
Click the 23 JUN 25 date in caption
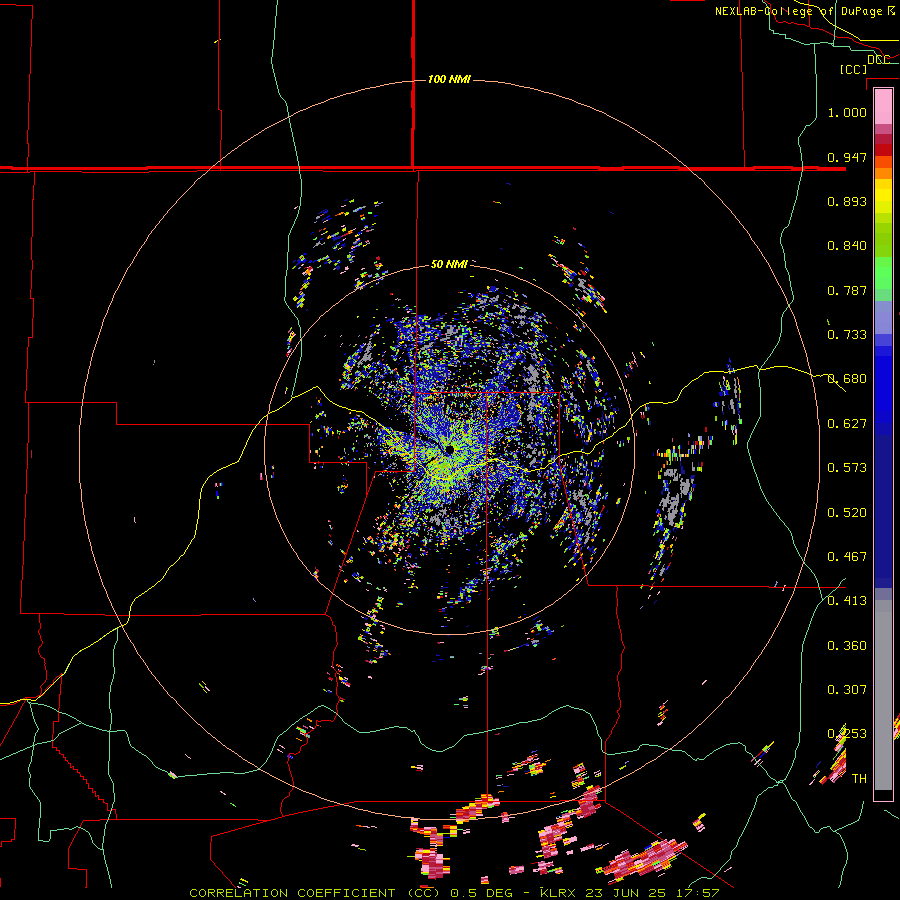point(626,893)
